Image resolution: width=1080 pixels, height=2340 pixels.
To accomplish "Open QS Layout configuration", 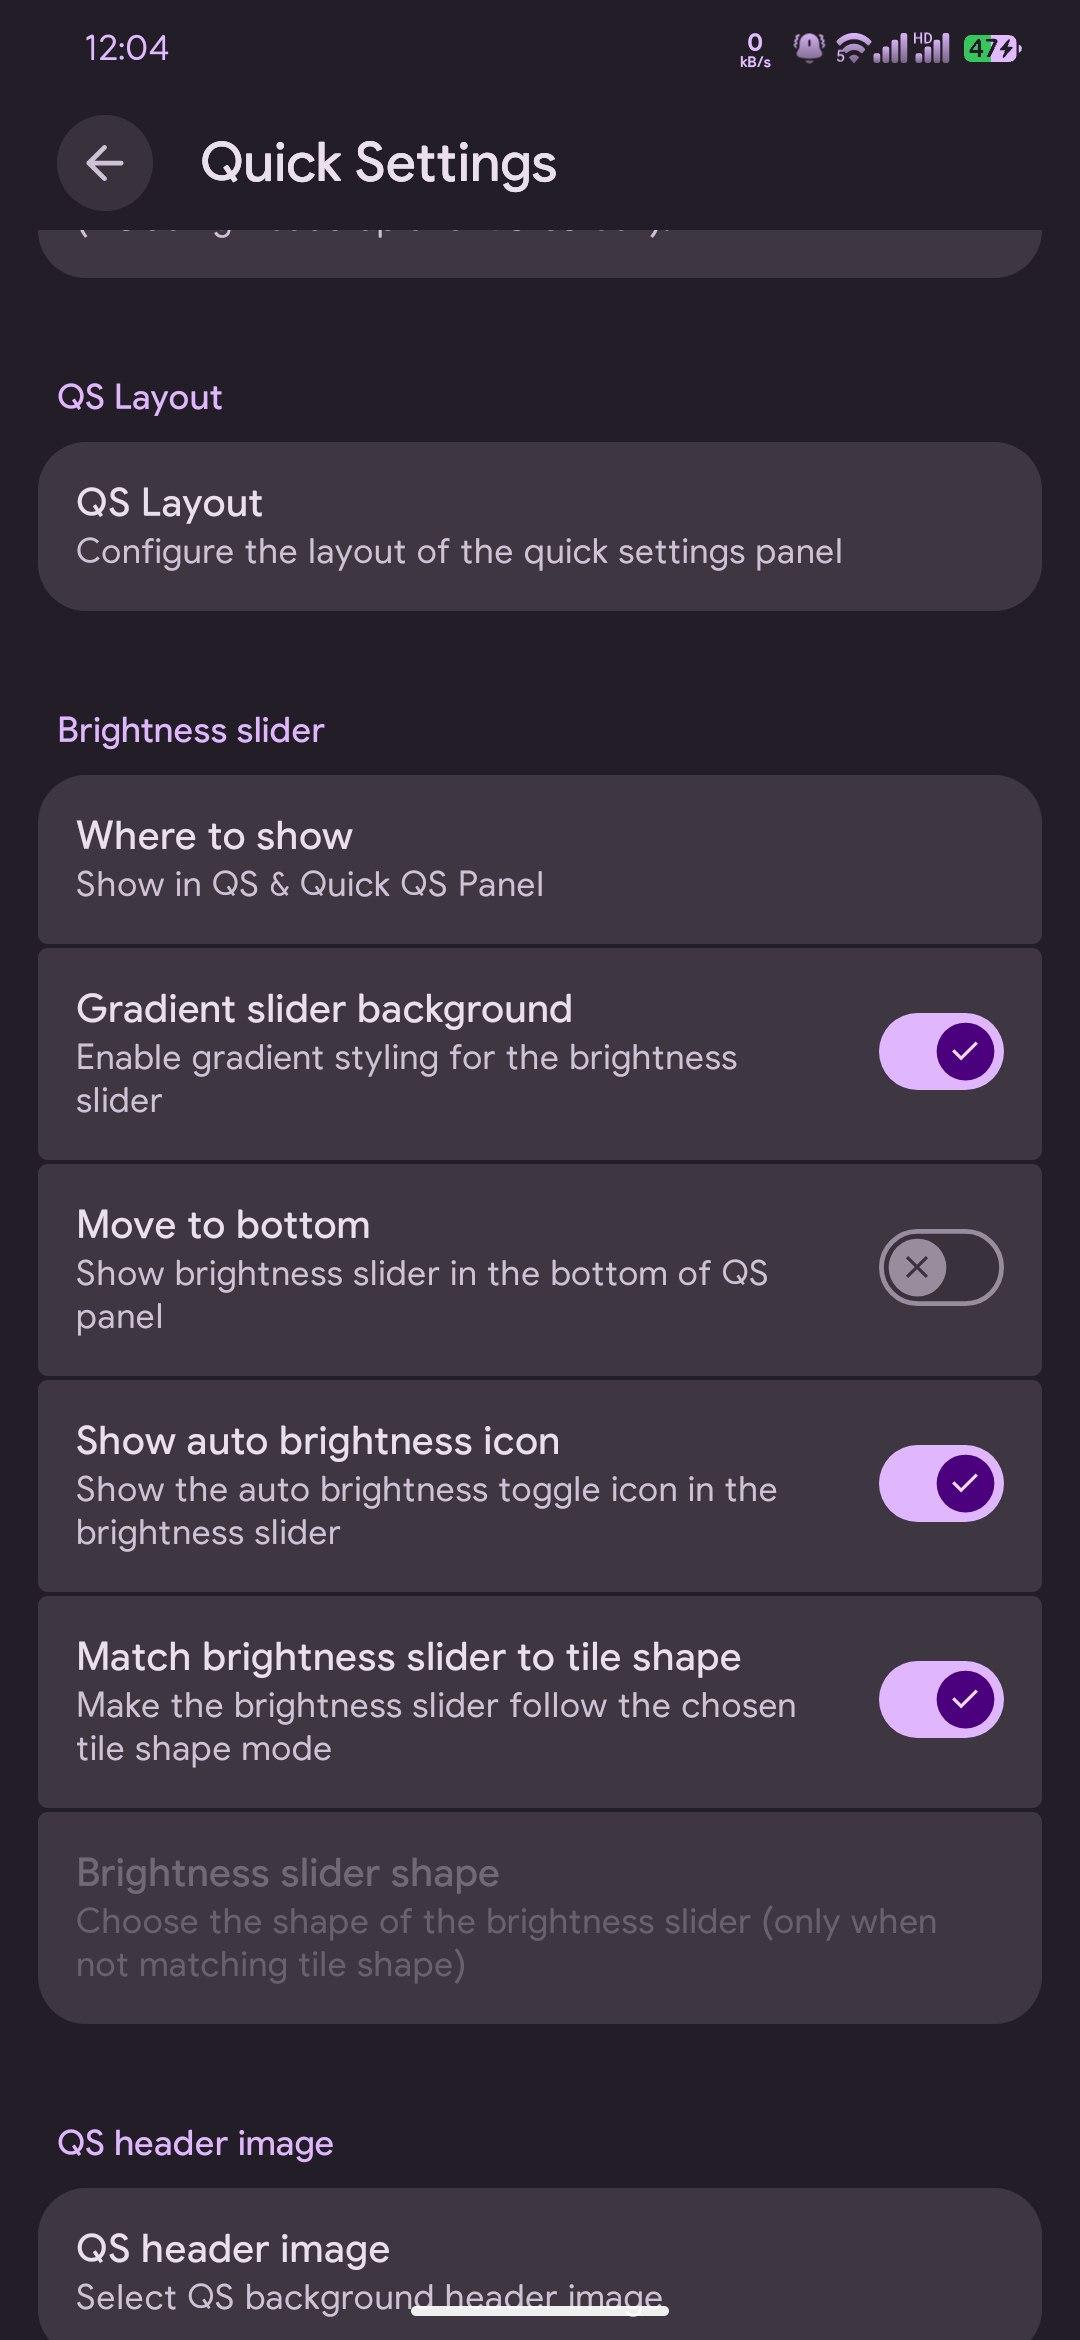I will (540, 526).
